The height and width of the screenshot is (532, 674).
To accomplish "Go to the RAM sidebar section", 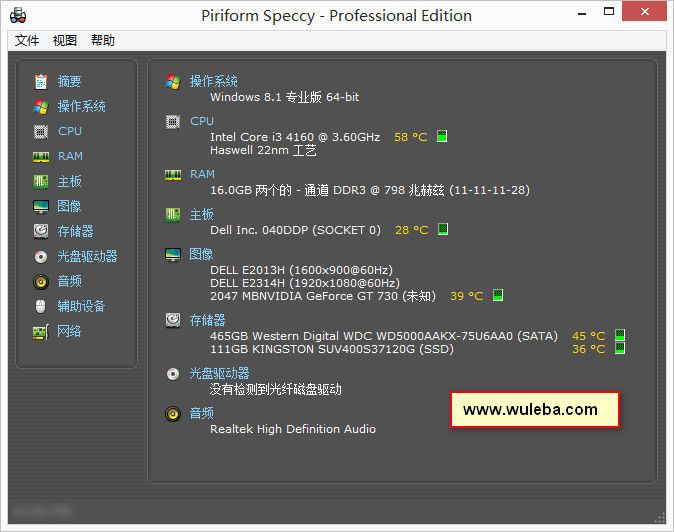I will (70, 156).
